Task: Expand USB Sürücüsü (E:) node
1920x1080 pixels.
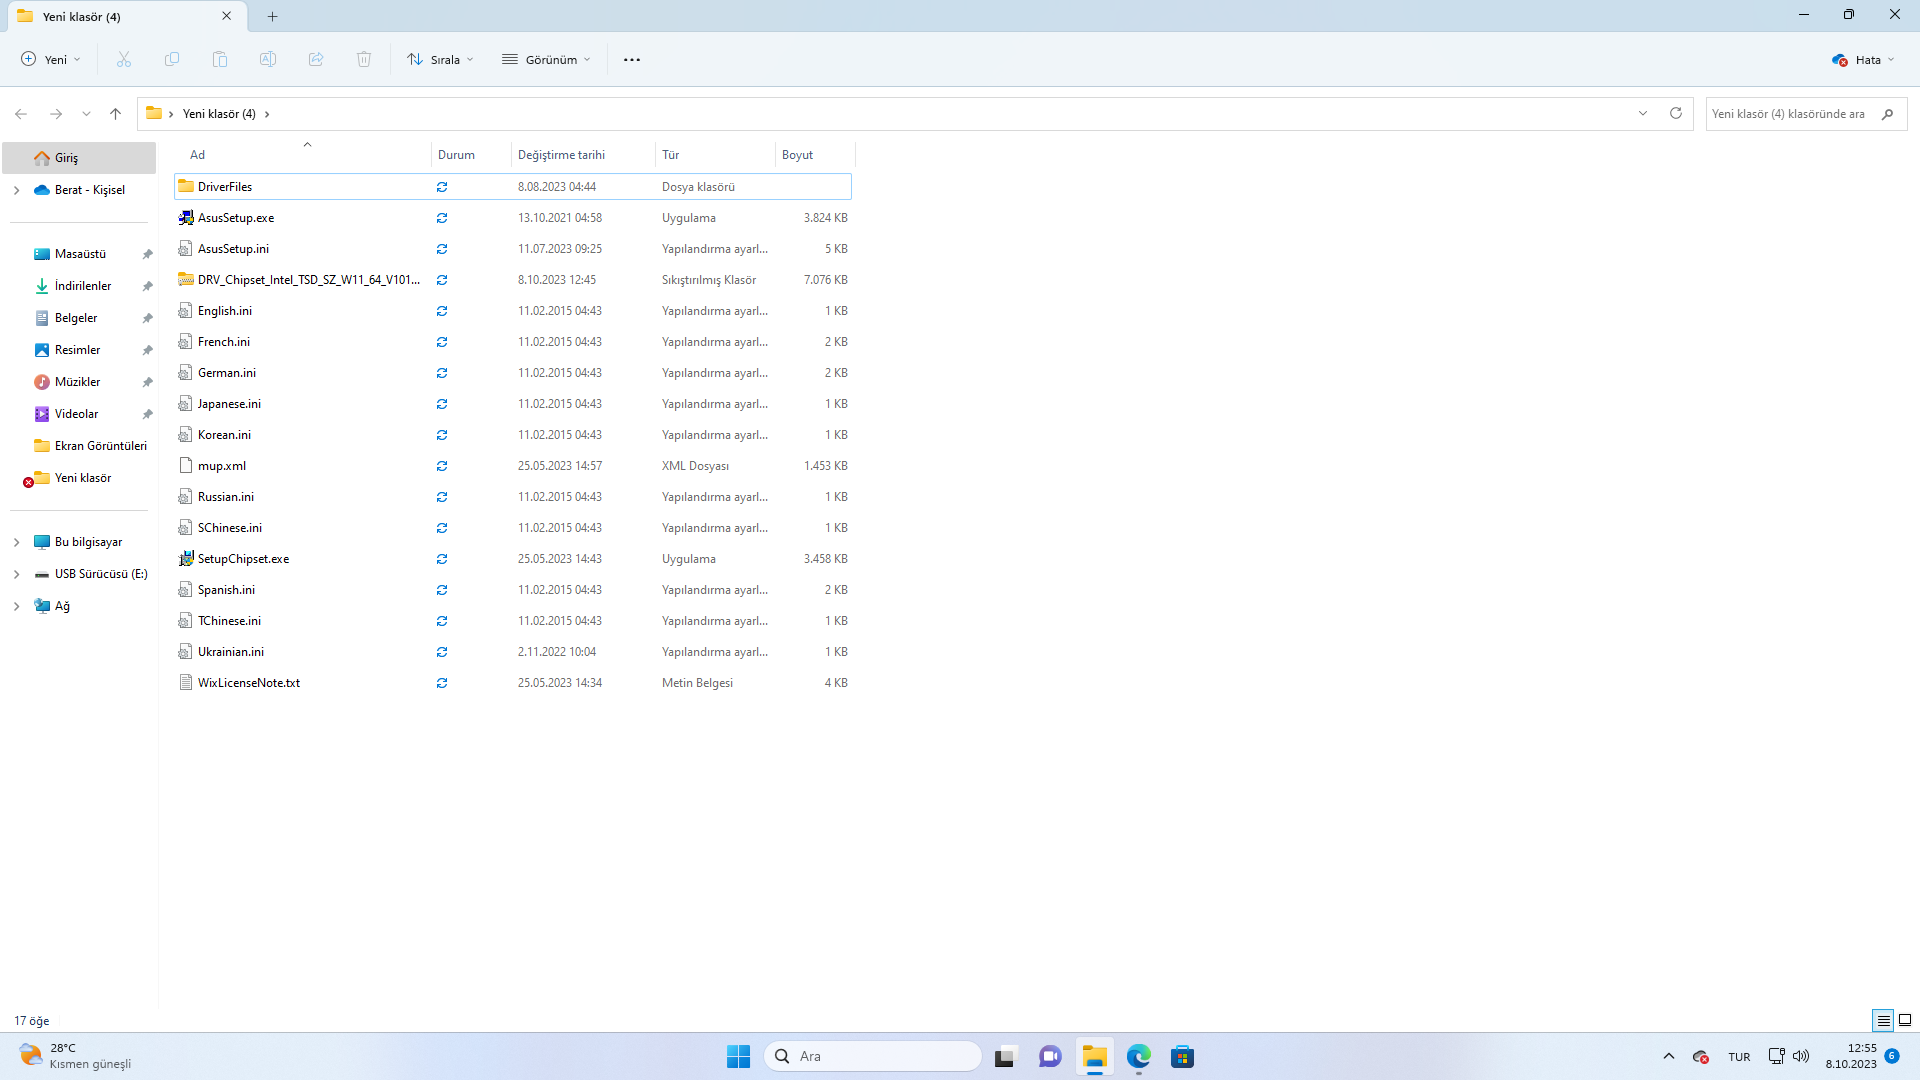Action: pos(16,574)
